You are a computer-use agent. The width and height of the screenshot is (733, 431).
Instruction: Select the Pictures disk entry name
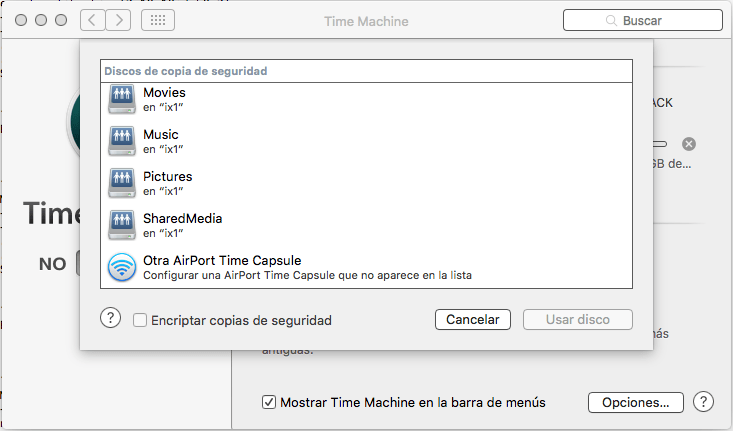(x=168, y=177)
